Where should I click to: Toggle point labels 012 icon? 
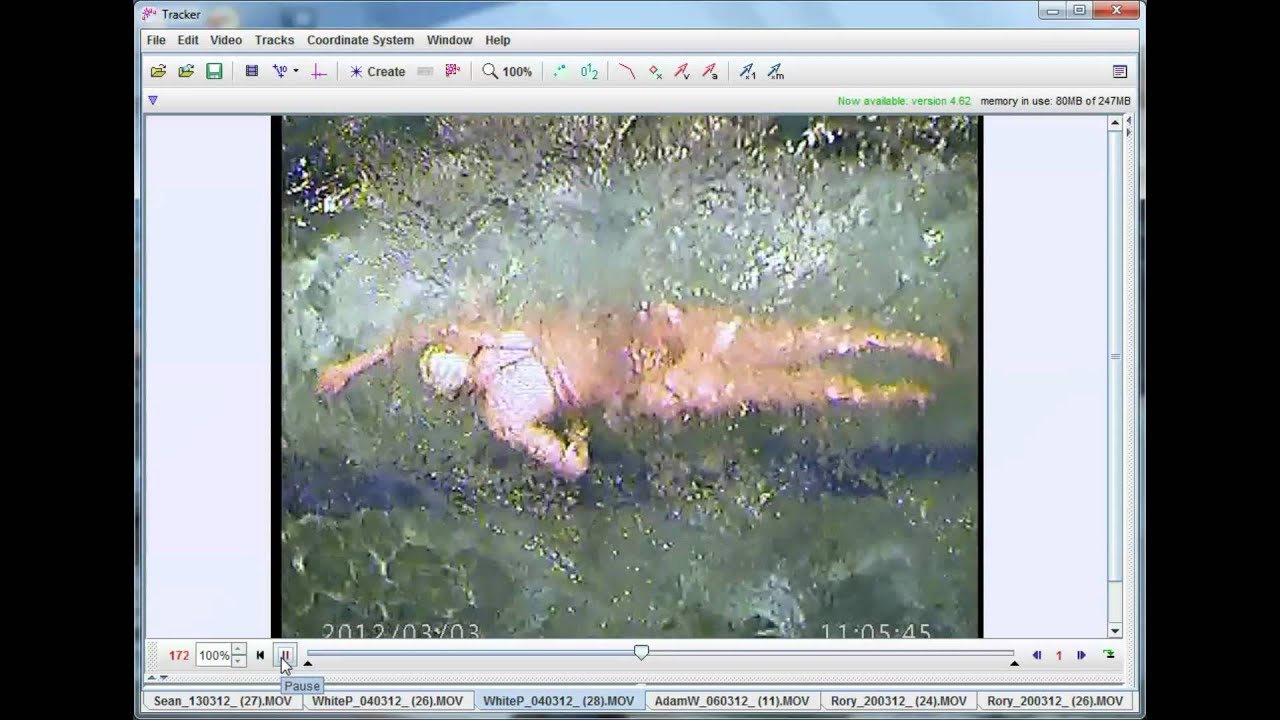589,71
